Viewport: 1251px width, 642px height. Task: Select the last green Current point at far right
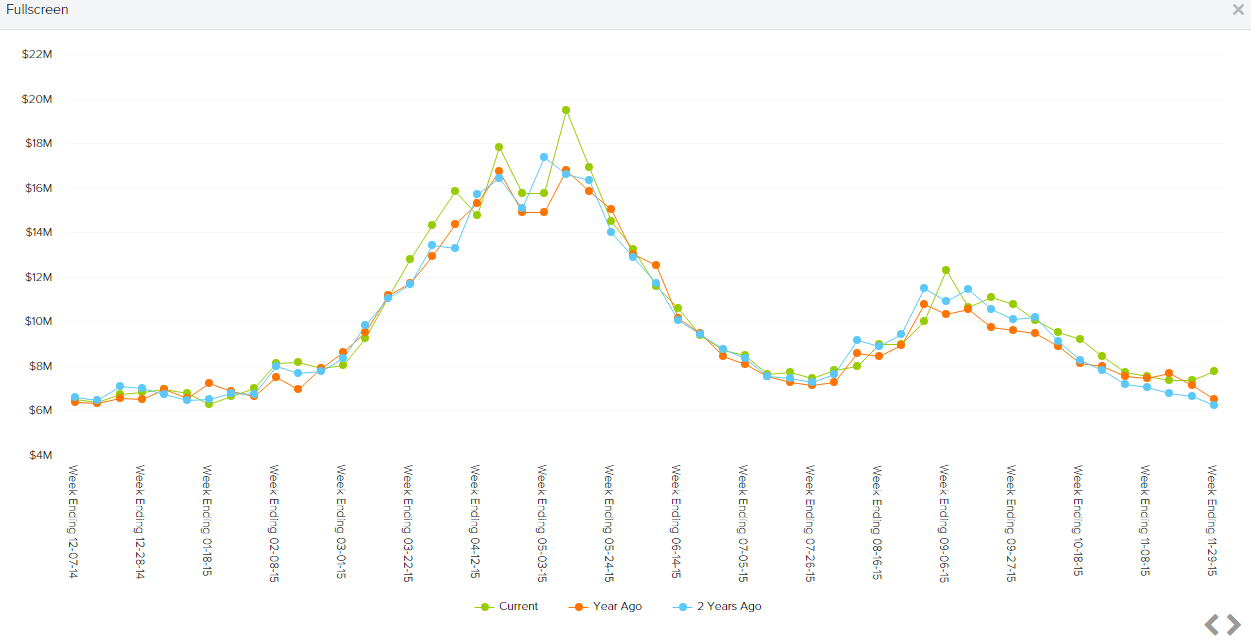click(1214, 371)
